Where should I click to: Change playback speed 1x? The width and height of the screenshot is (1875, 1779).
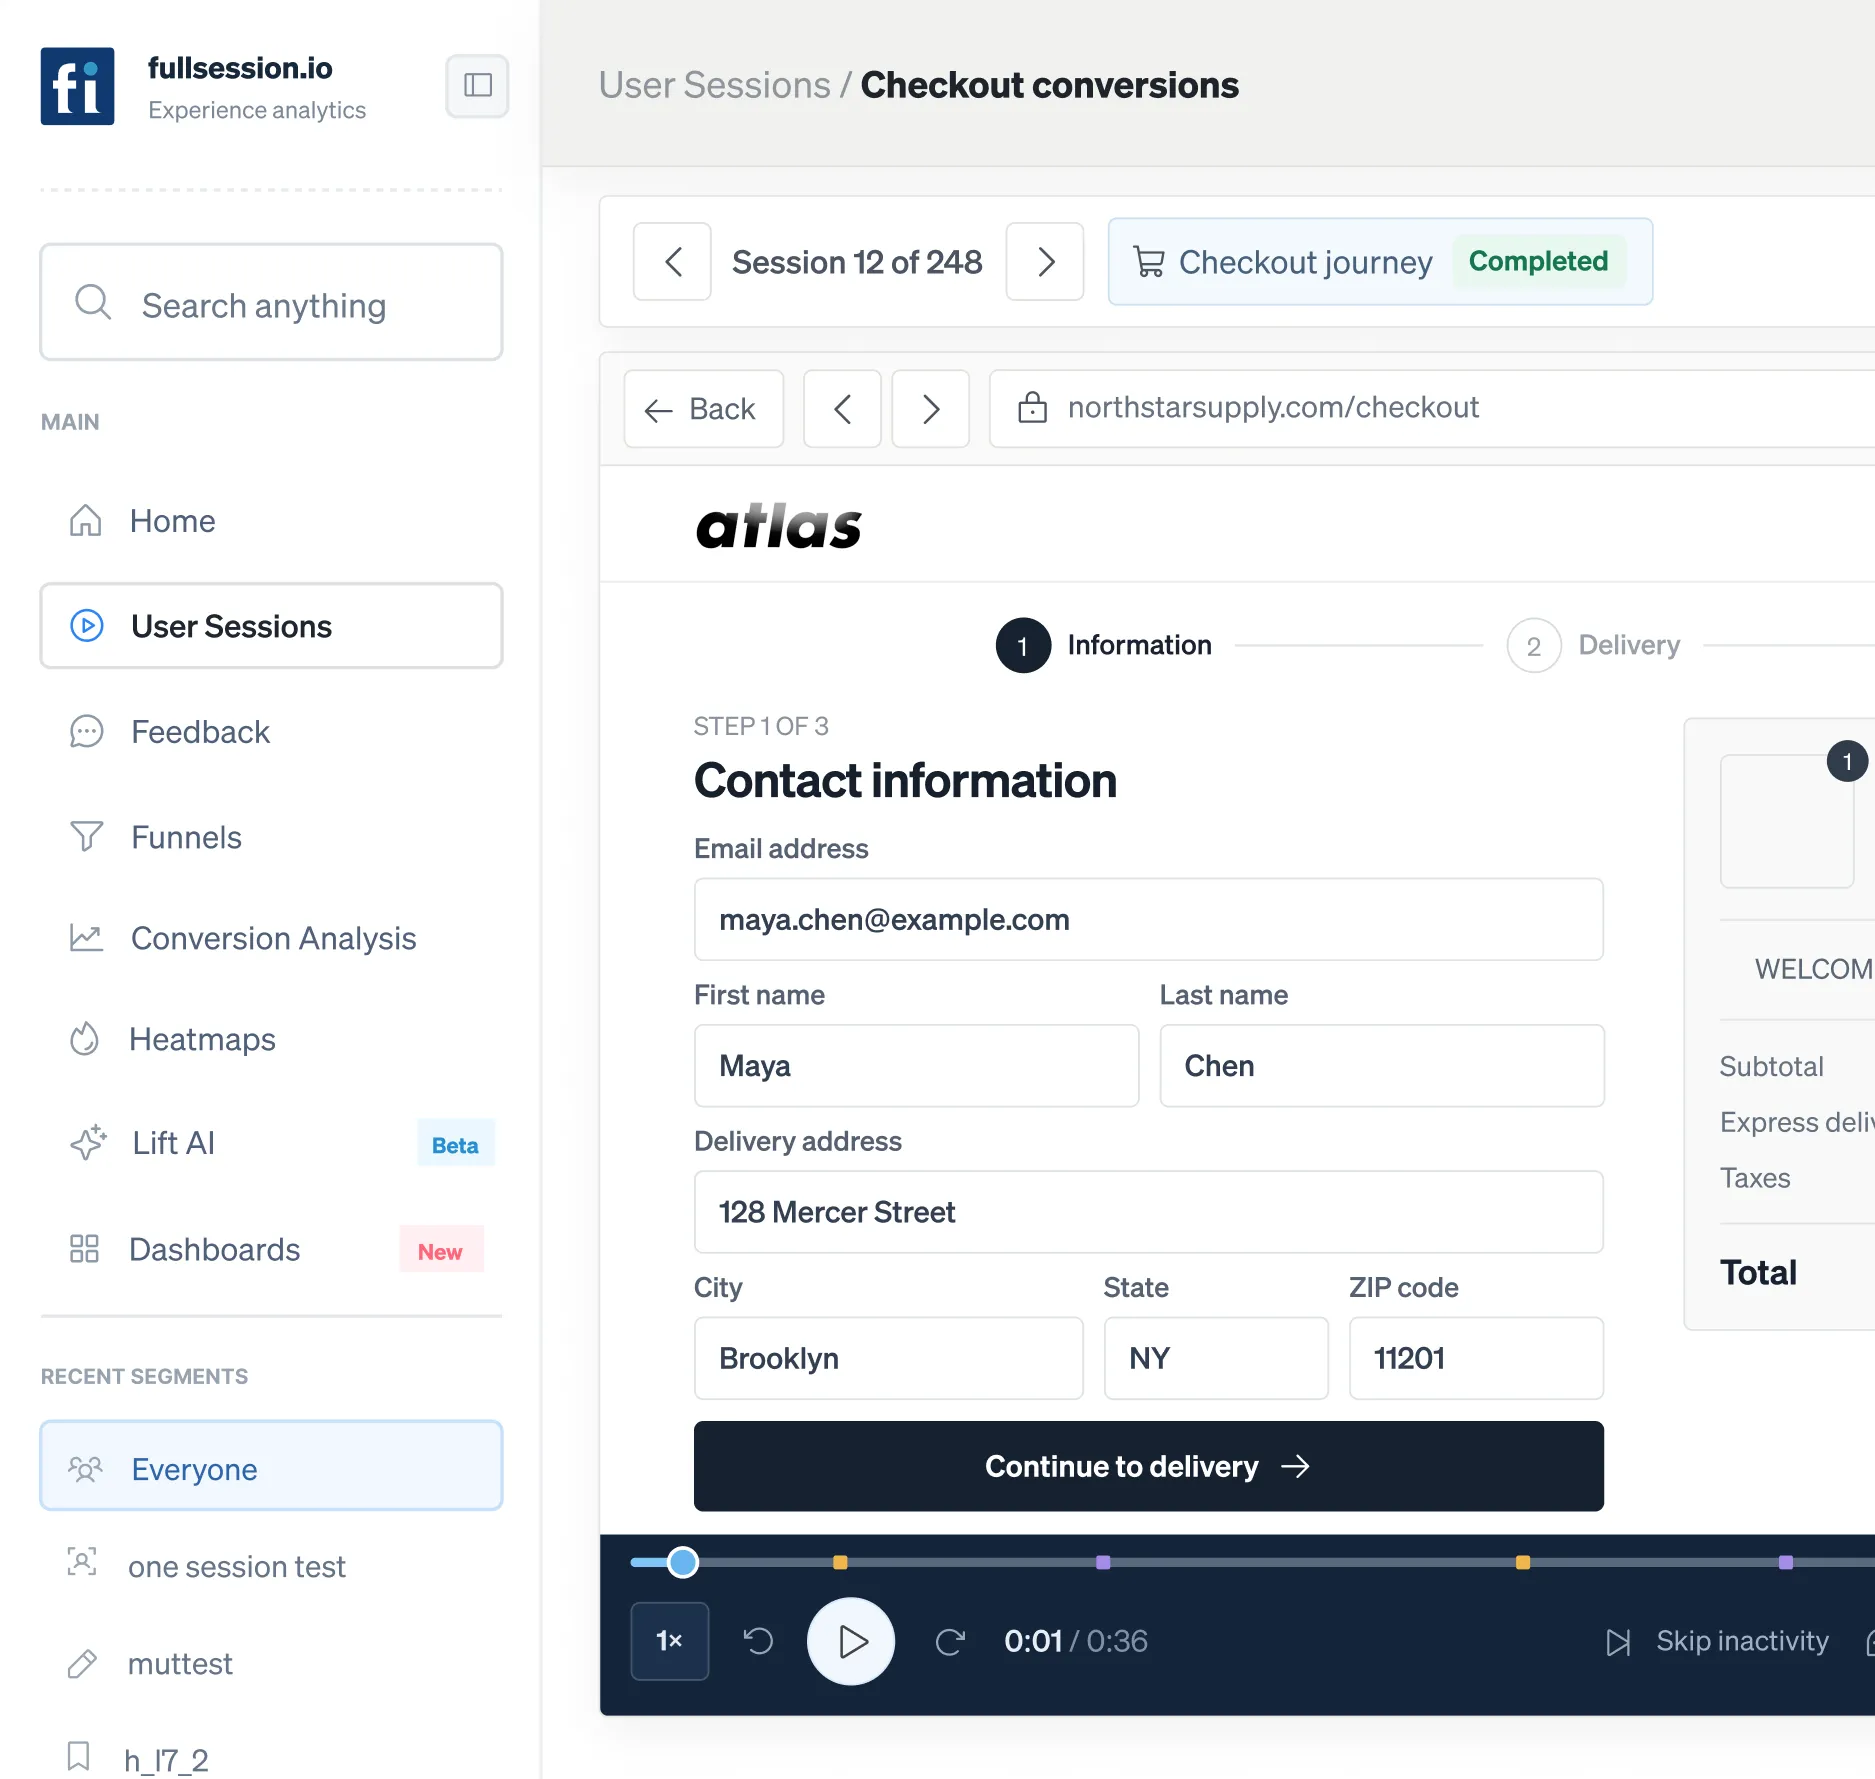[669, 1641]
